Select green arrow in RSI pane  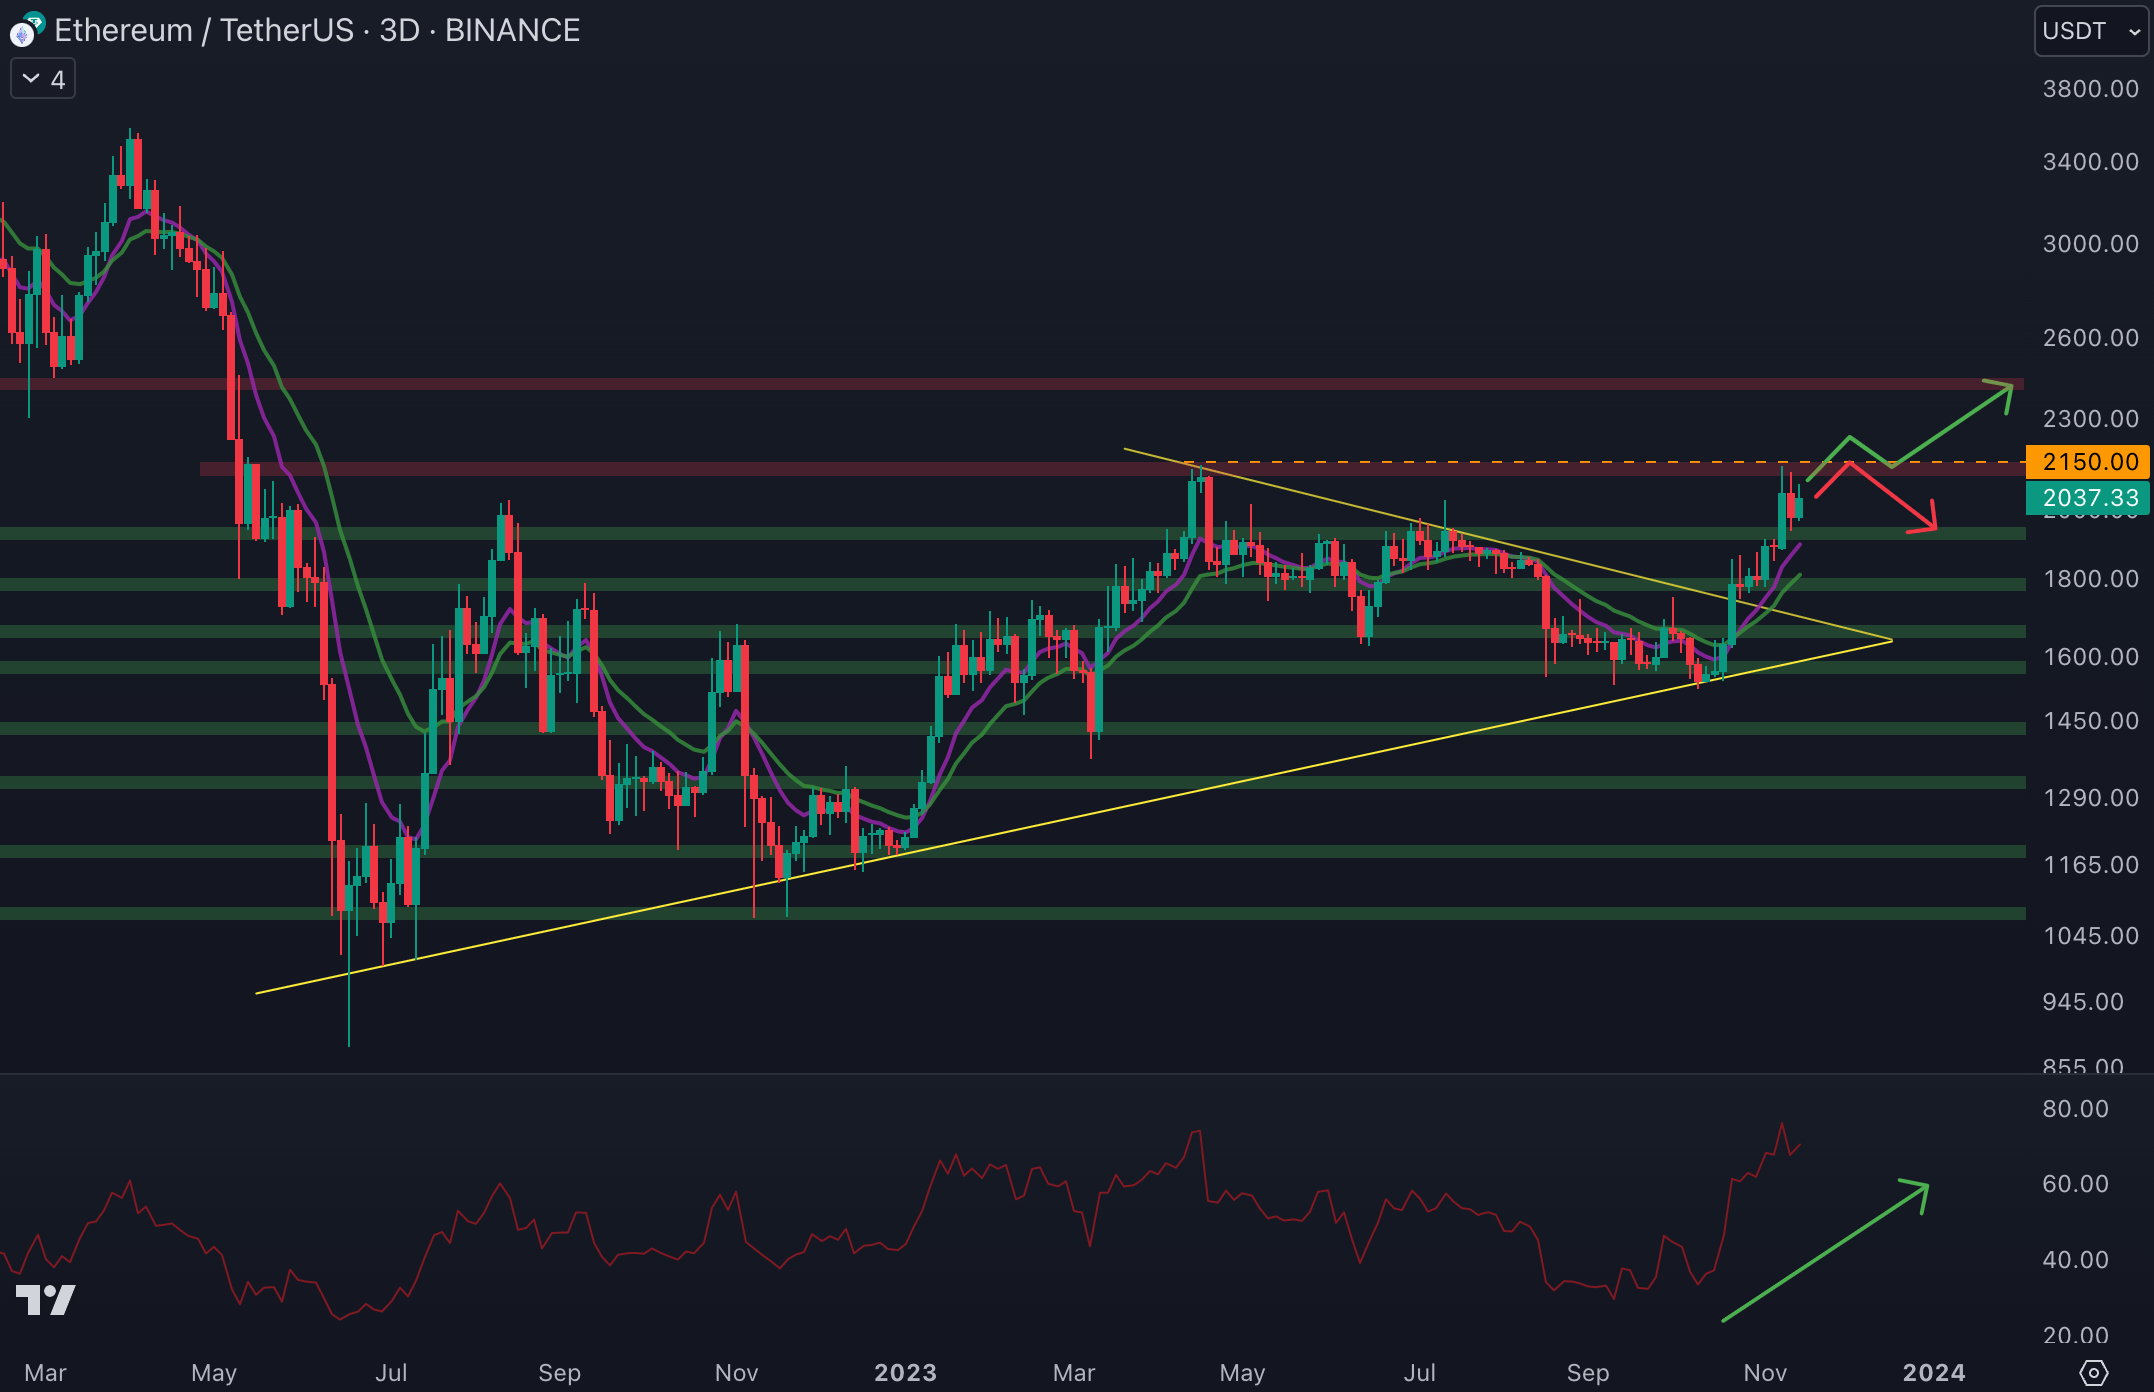click(1825, 1253)
